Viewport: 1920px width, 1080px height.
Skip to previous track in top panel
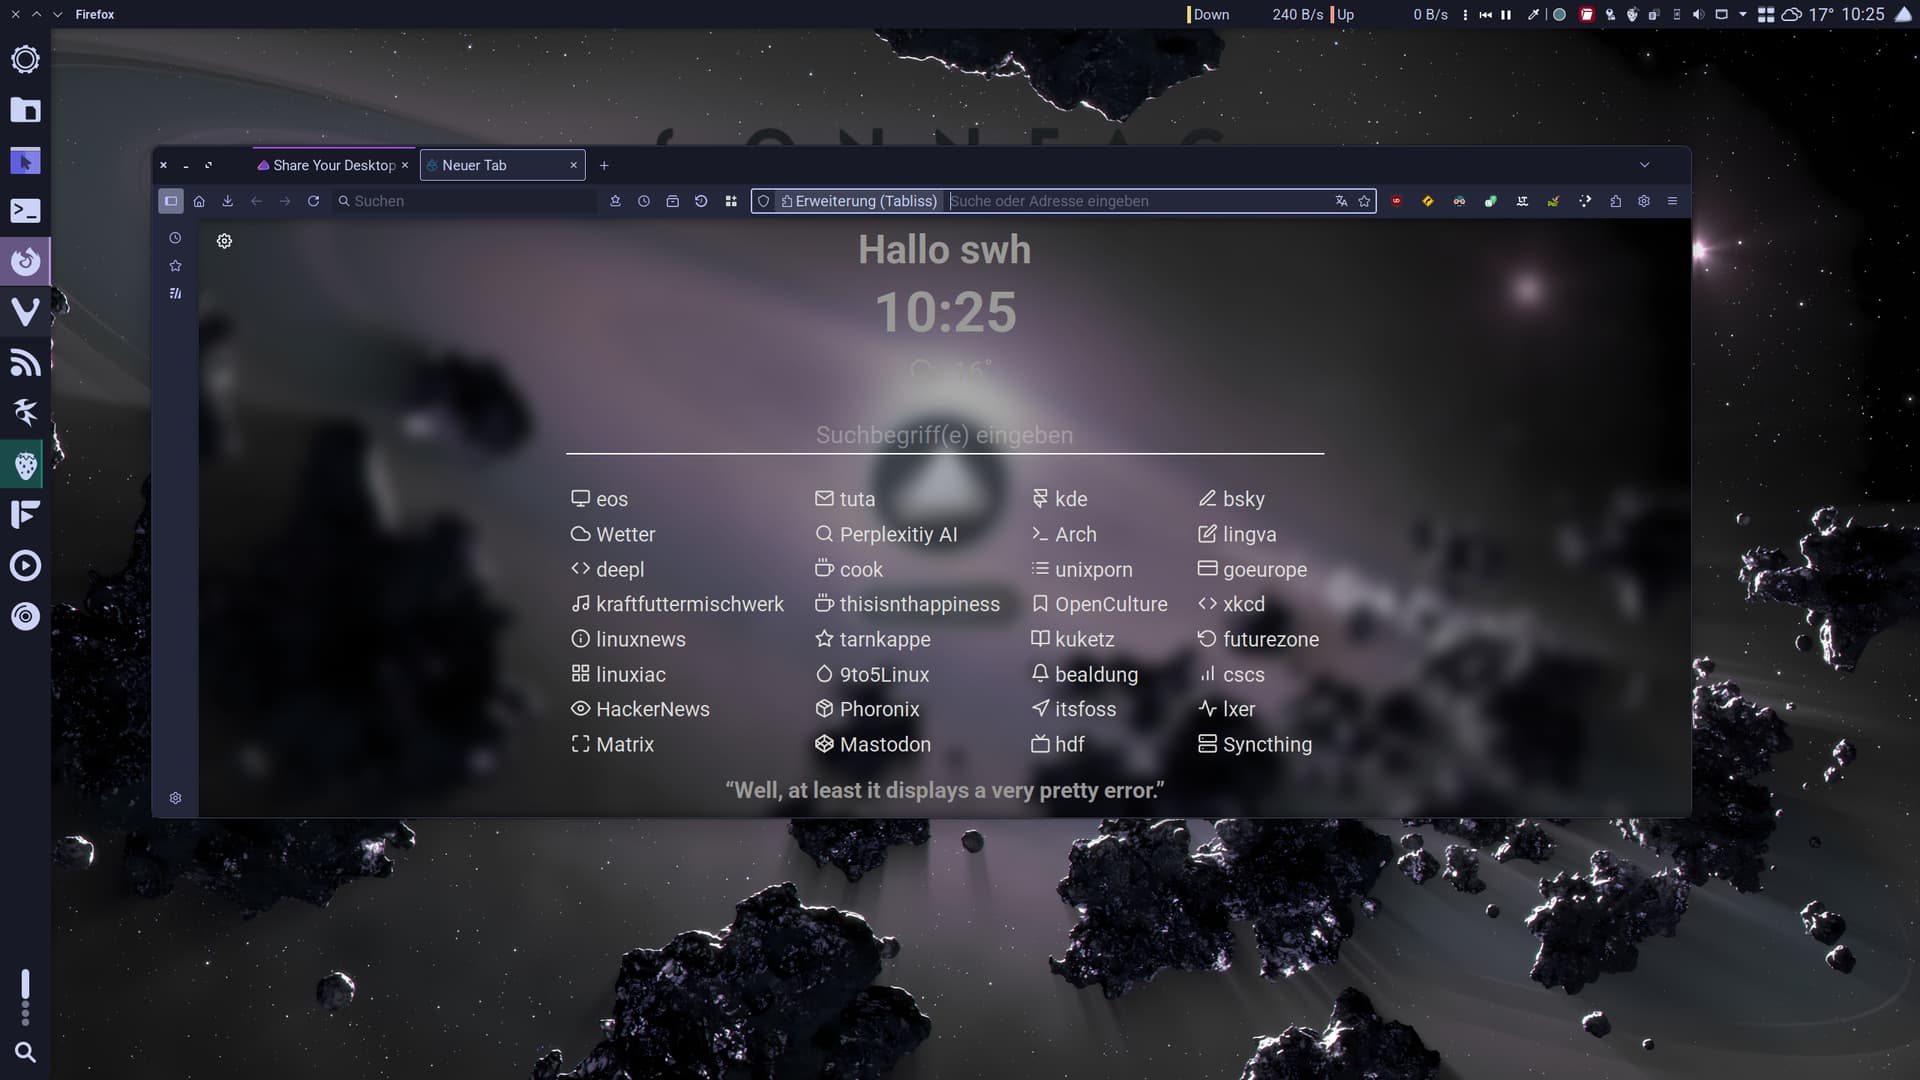click(1485, 15)
